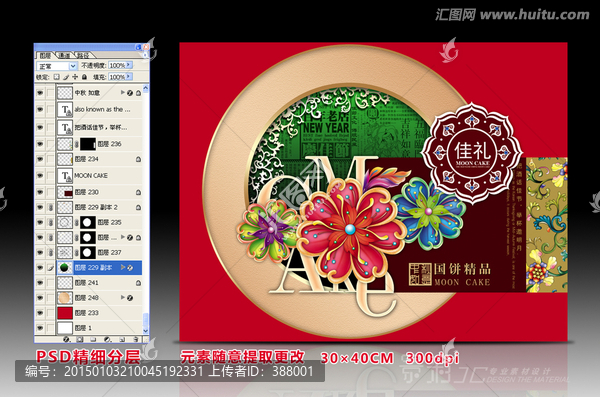The image size is (600, 397).
Task: Click mask link icon on 图层 235
Action: click(x=77, y=222)
